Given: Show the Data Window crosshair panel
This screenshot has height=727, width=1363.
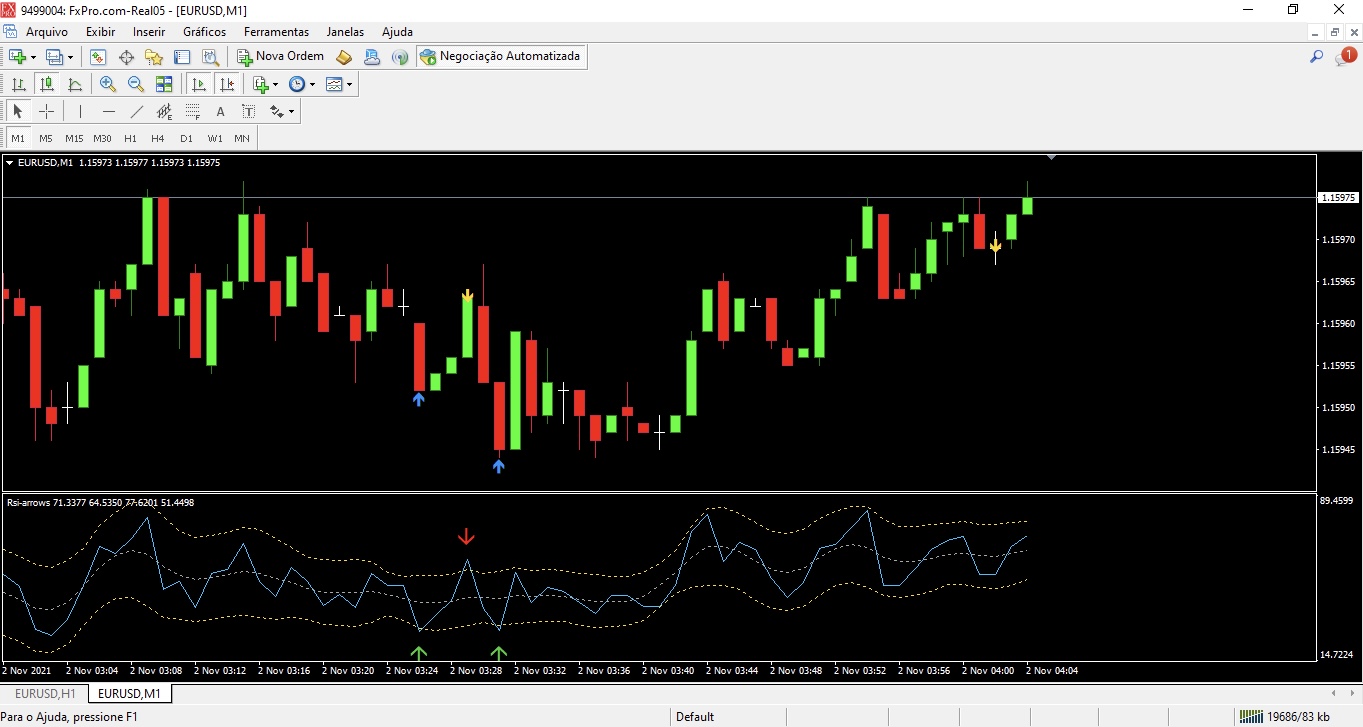Looking at the screenshot, I should coord(126,57).
